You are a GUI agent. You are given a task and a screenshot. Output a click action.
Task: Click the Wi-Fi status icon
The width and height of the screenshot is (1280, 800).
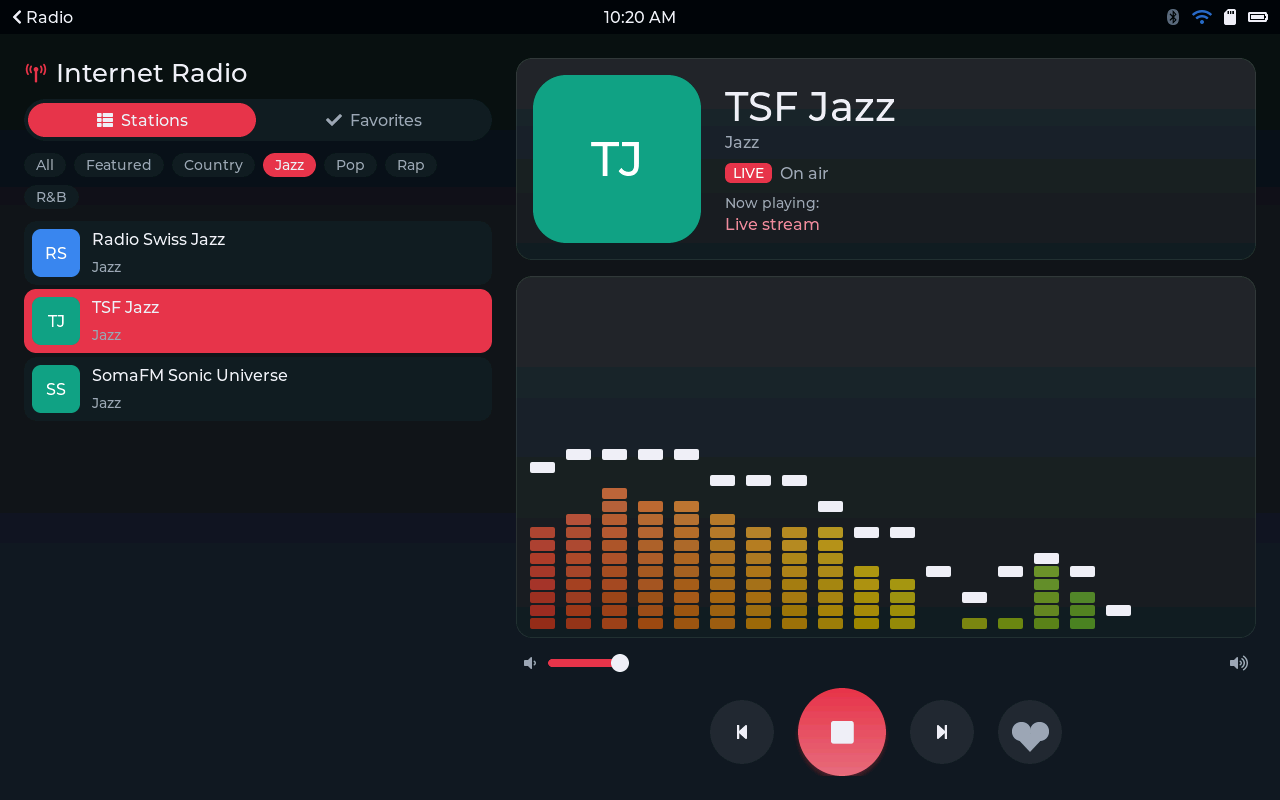1202,17
